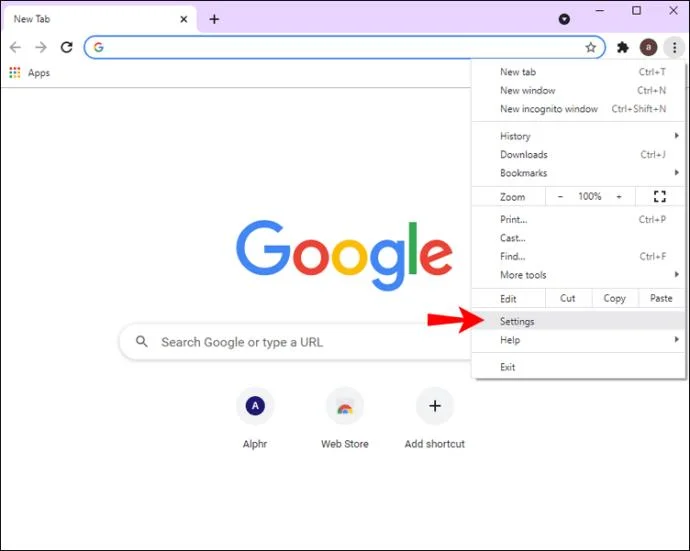The width and height of the screenshot is (690, 551).
Task: Close the New Tab tab
Action: coord(184,19)
